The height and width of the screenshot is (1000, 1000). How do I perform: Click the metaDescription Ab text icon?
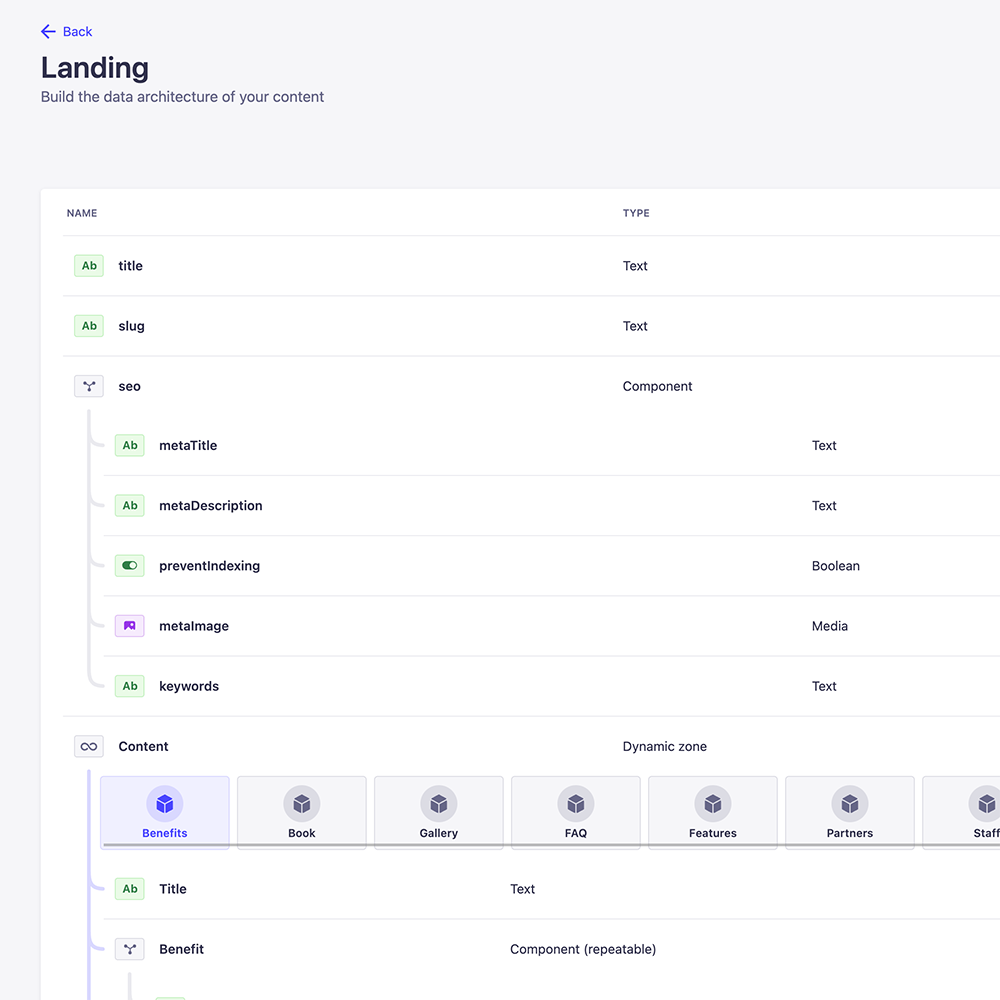click(129, 506)
